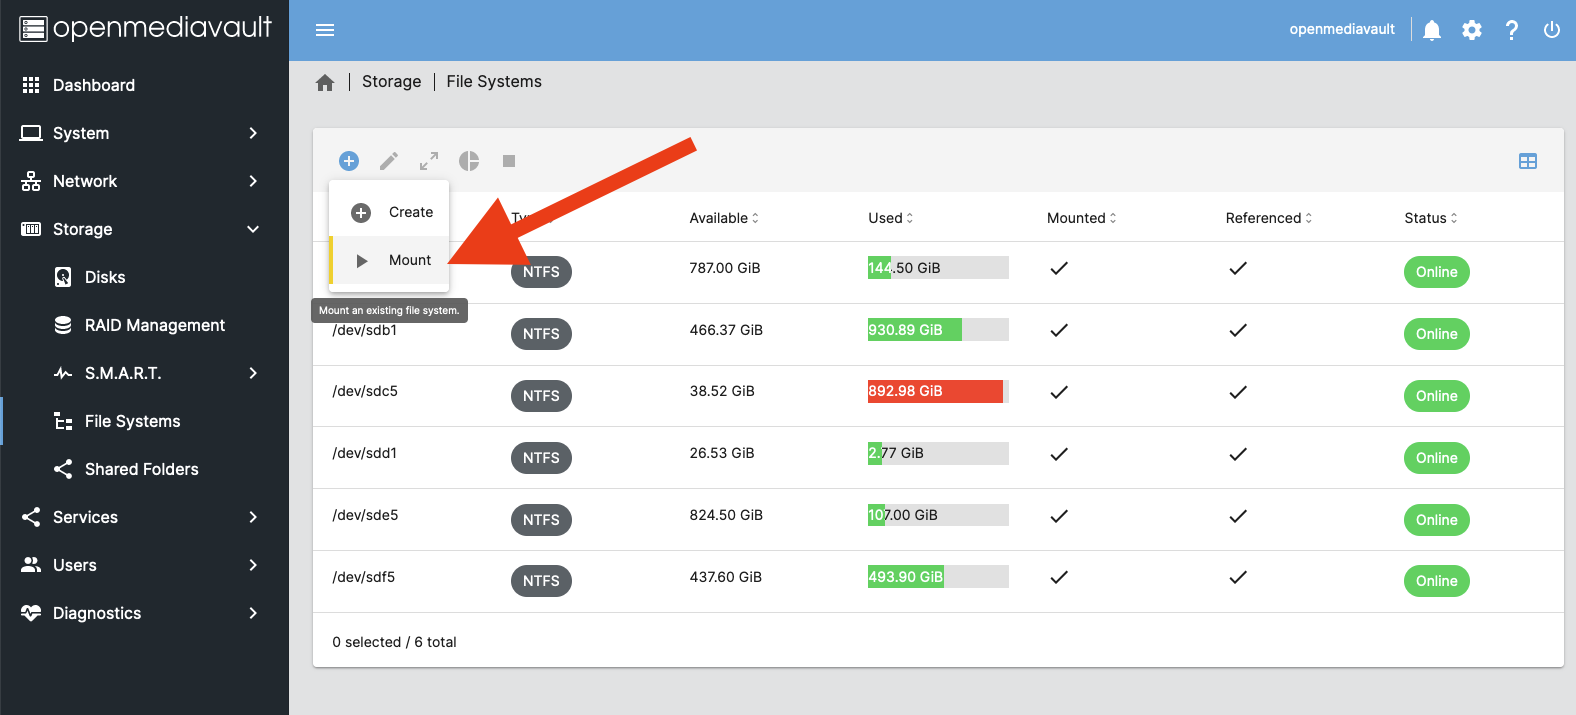Click the play icon beside Mount
The height and width of the screenshot is (715, 1576).
[x=362, y=261]
